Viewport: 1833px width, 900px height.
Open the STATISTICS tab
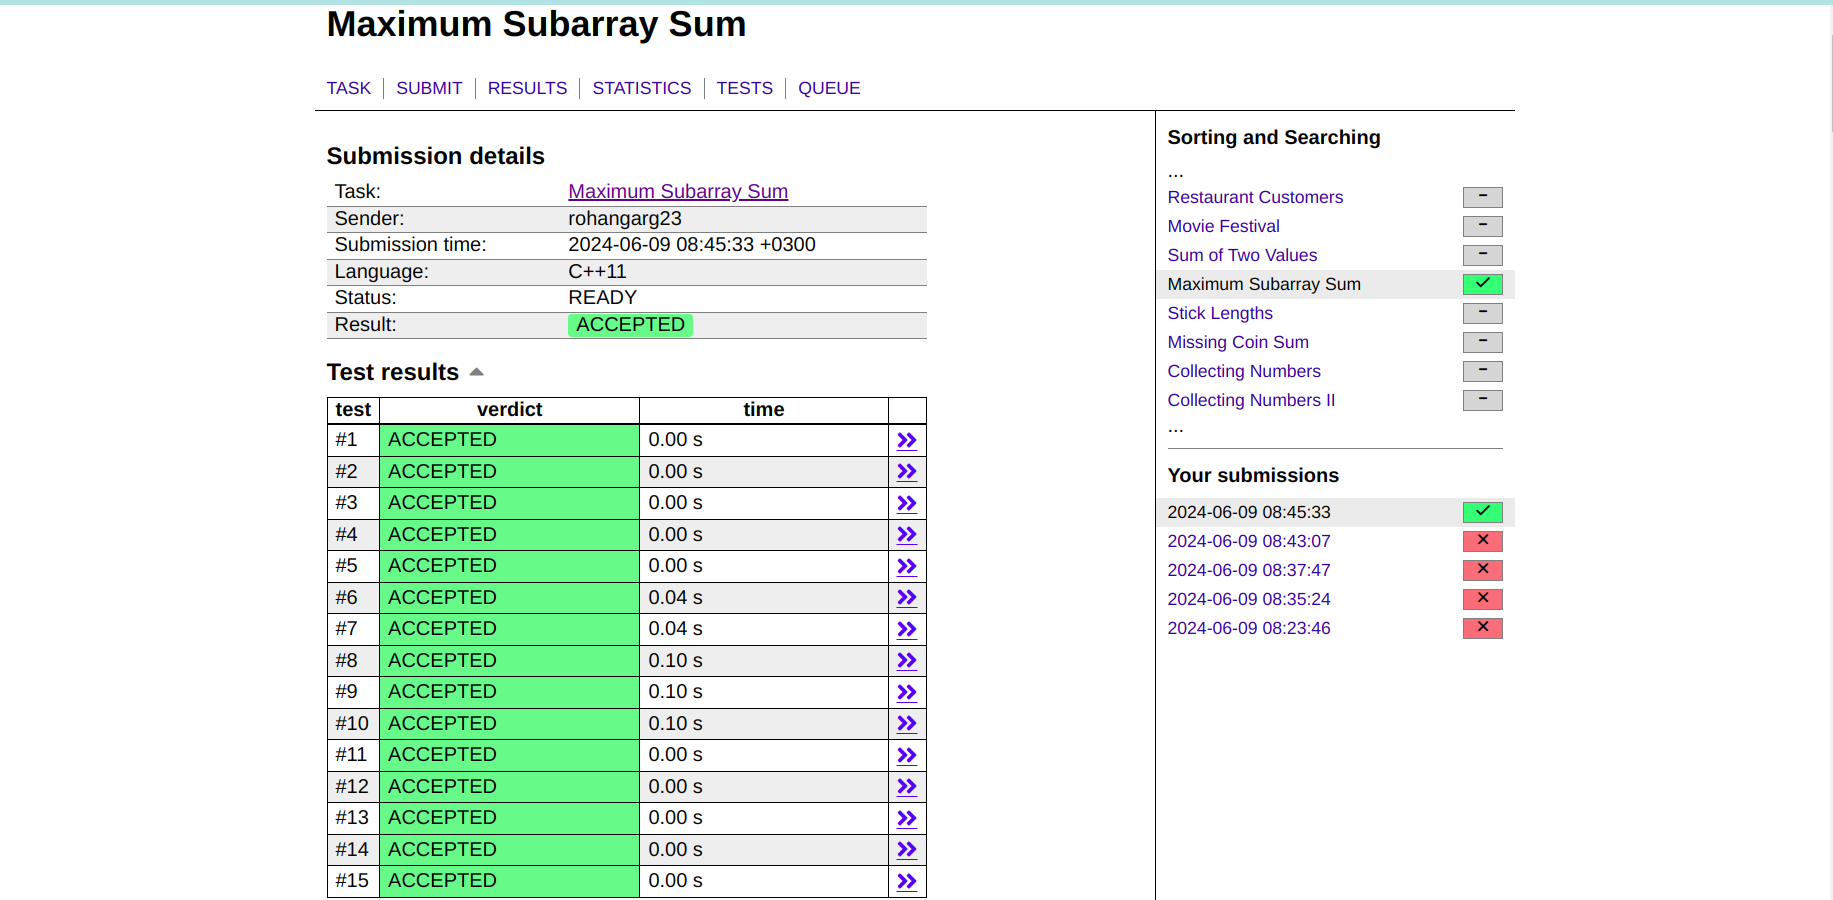[x=642, y=88]
